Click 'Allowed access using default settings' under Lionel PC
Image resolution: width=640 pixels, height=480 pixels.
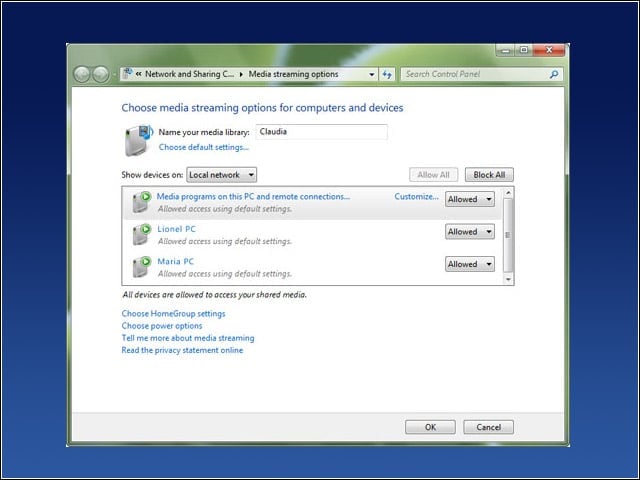[225, 241]
